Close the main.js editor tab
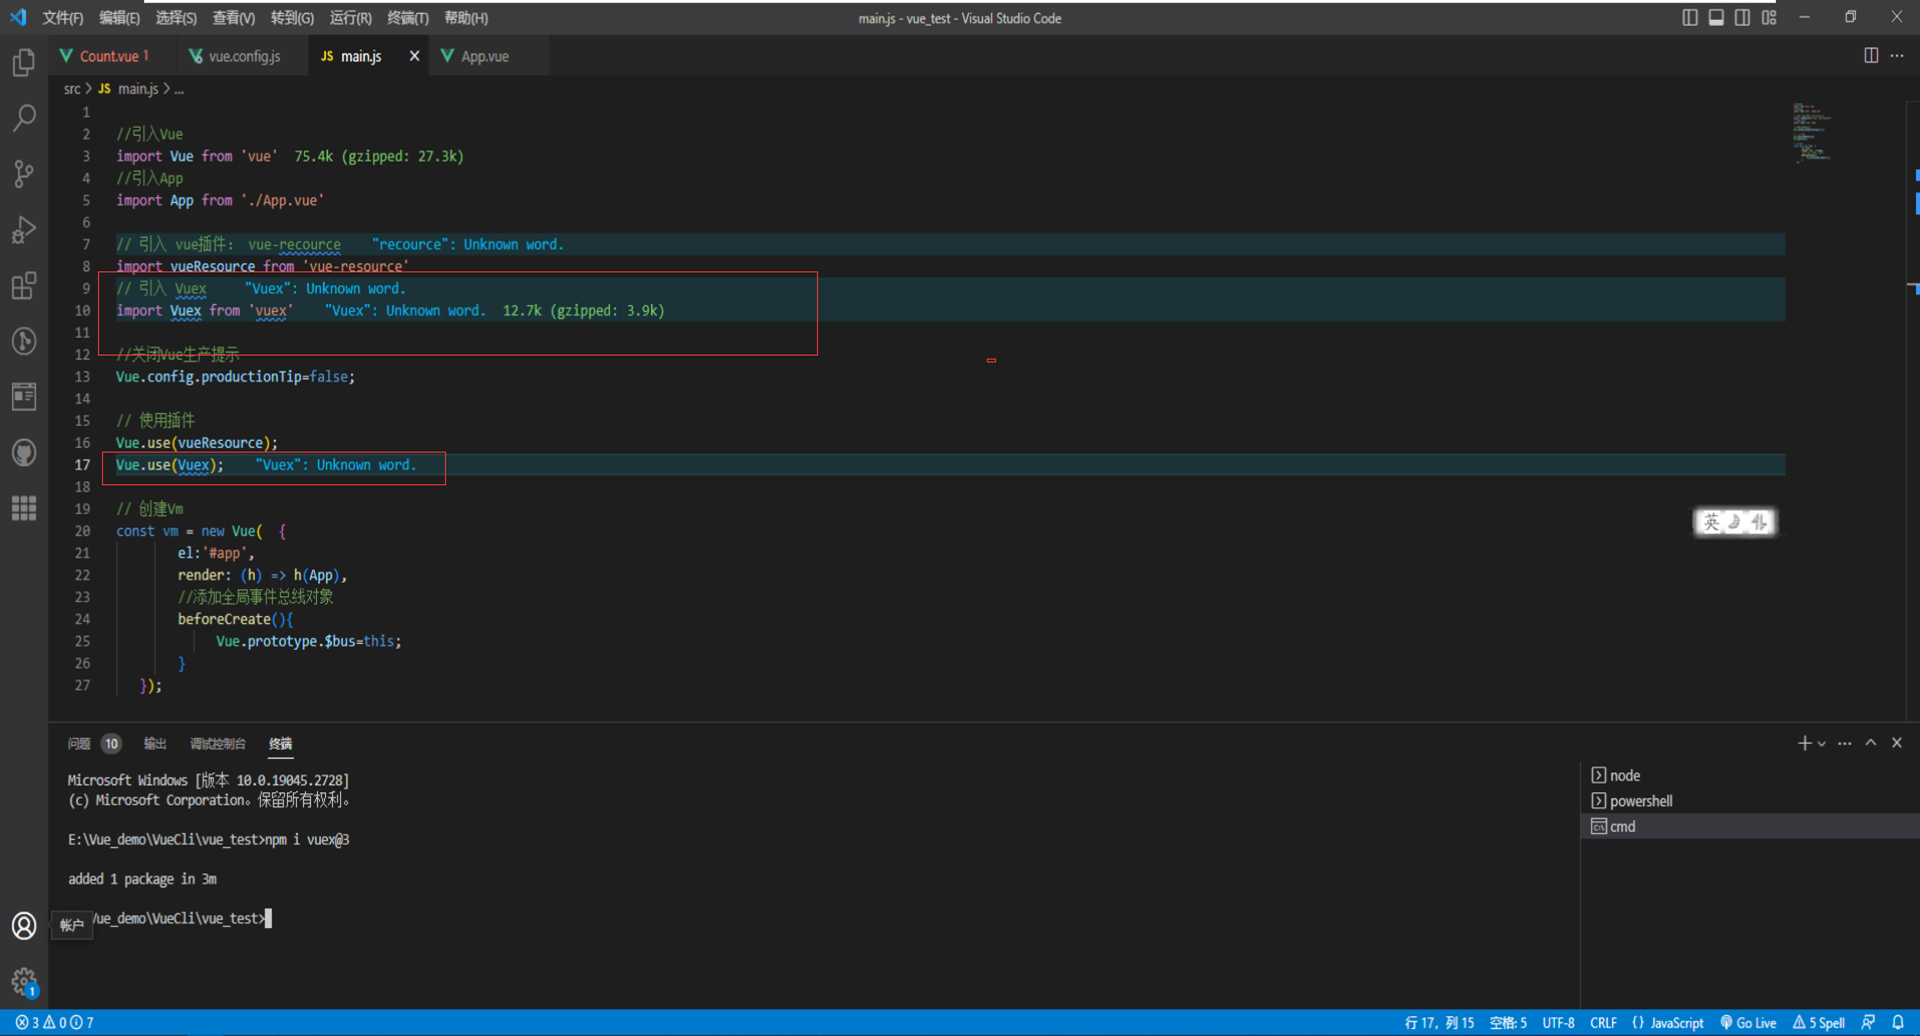Viewport: 1920px width, 1036px height. [414, 56]
